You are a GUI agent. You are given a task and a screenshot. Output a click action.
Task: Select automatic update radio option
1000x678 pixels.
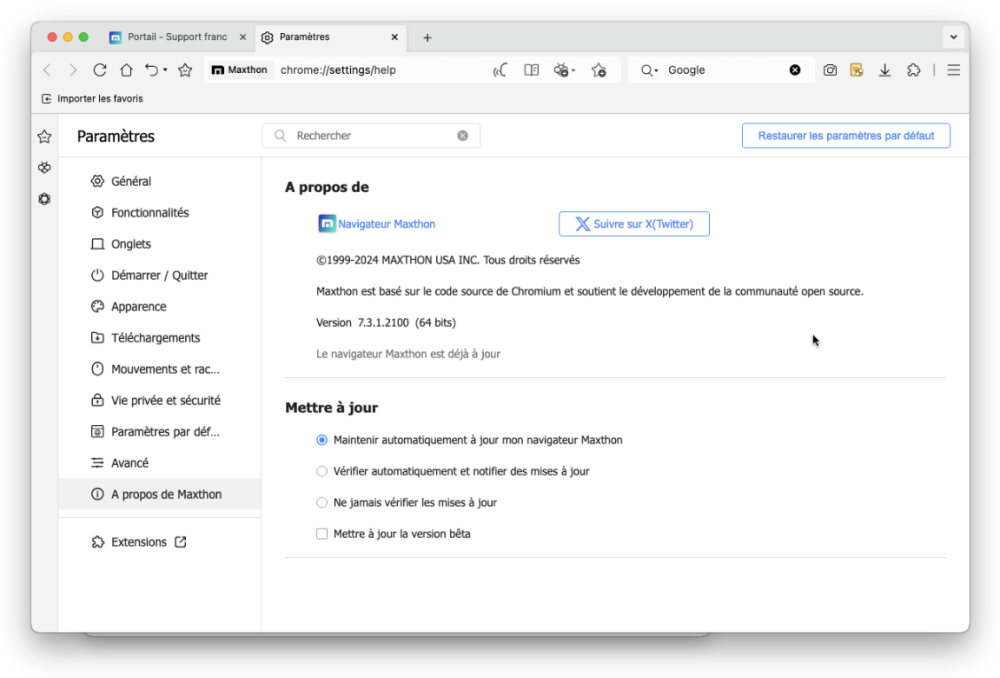322,440
